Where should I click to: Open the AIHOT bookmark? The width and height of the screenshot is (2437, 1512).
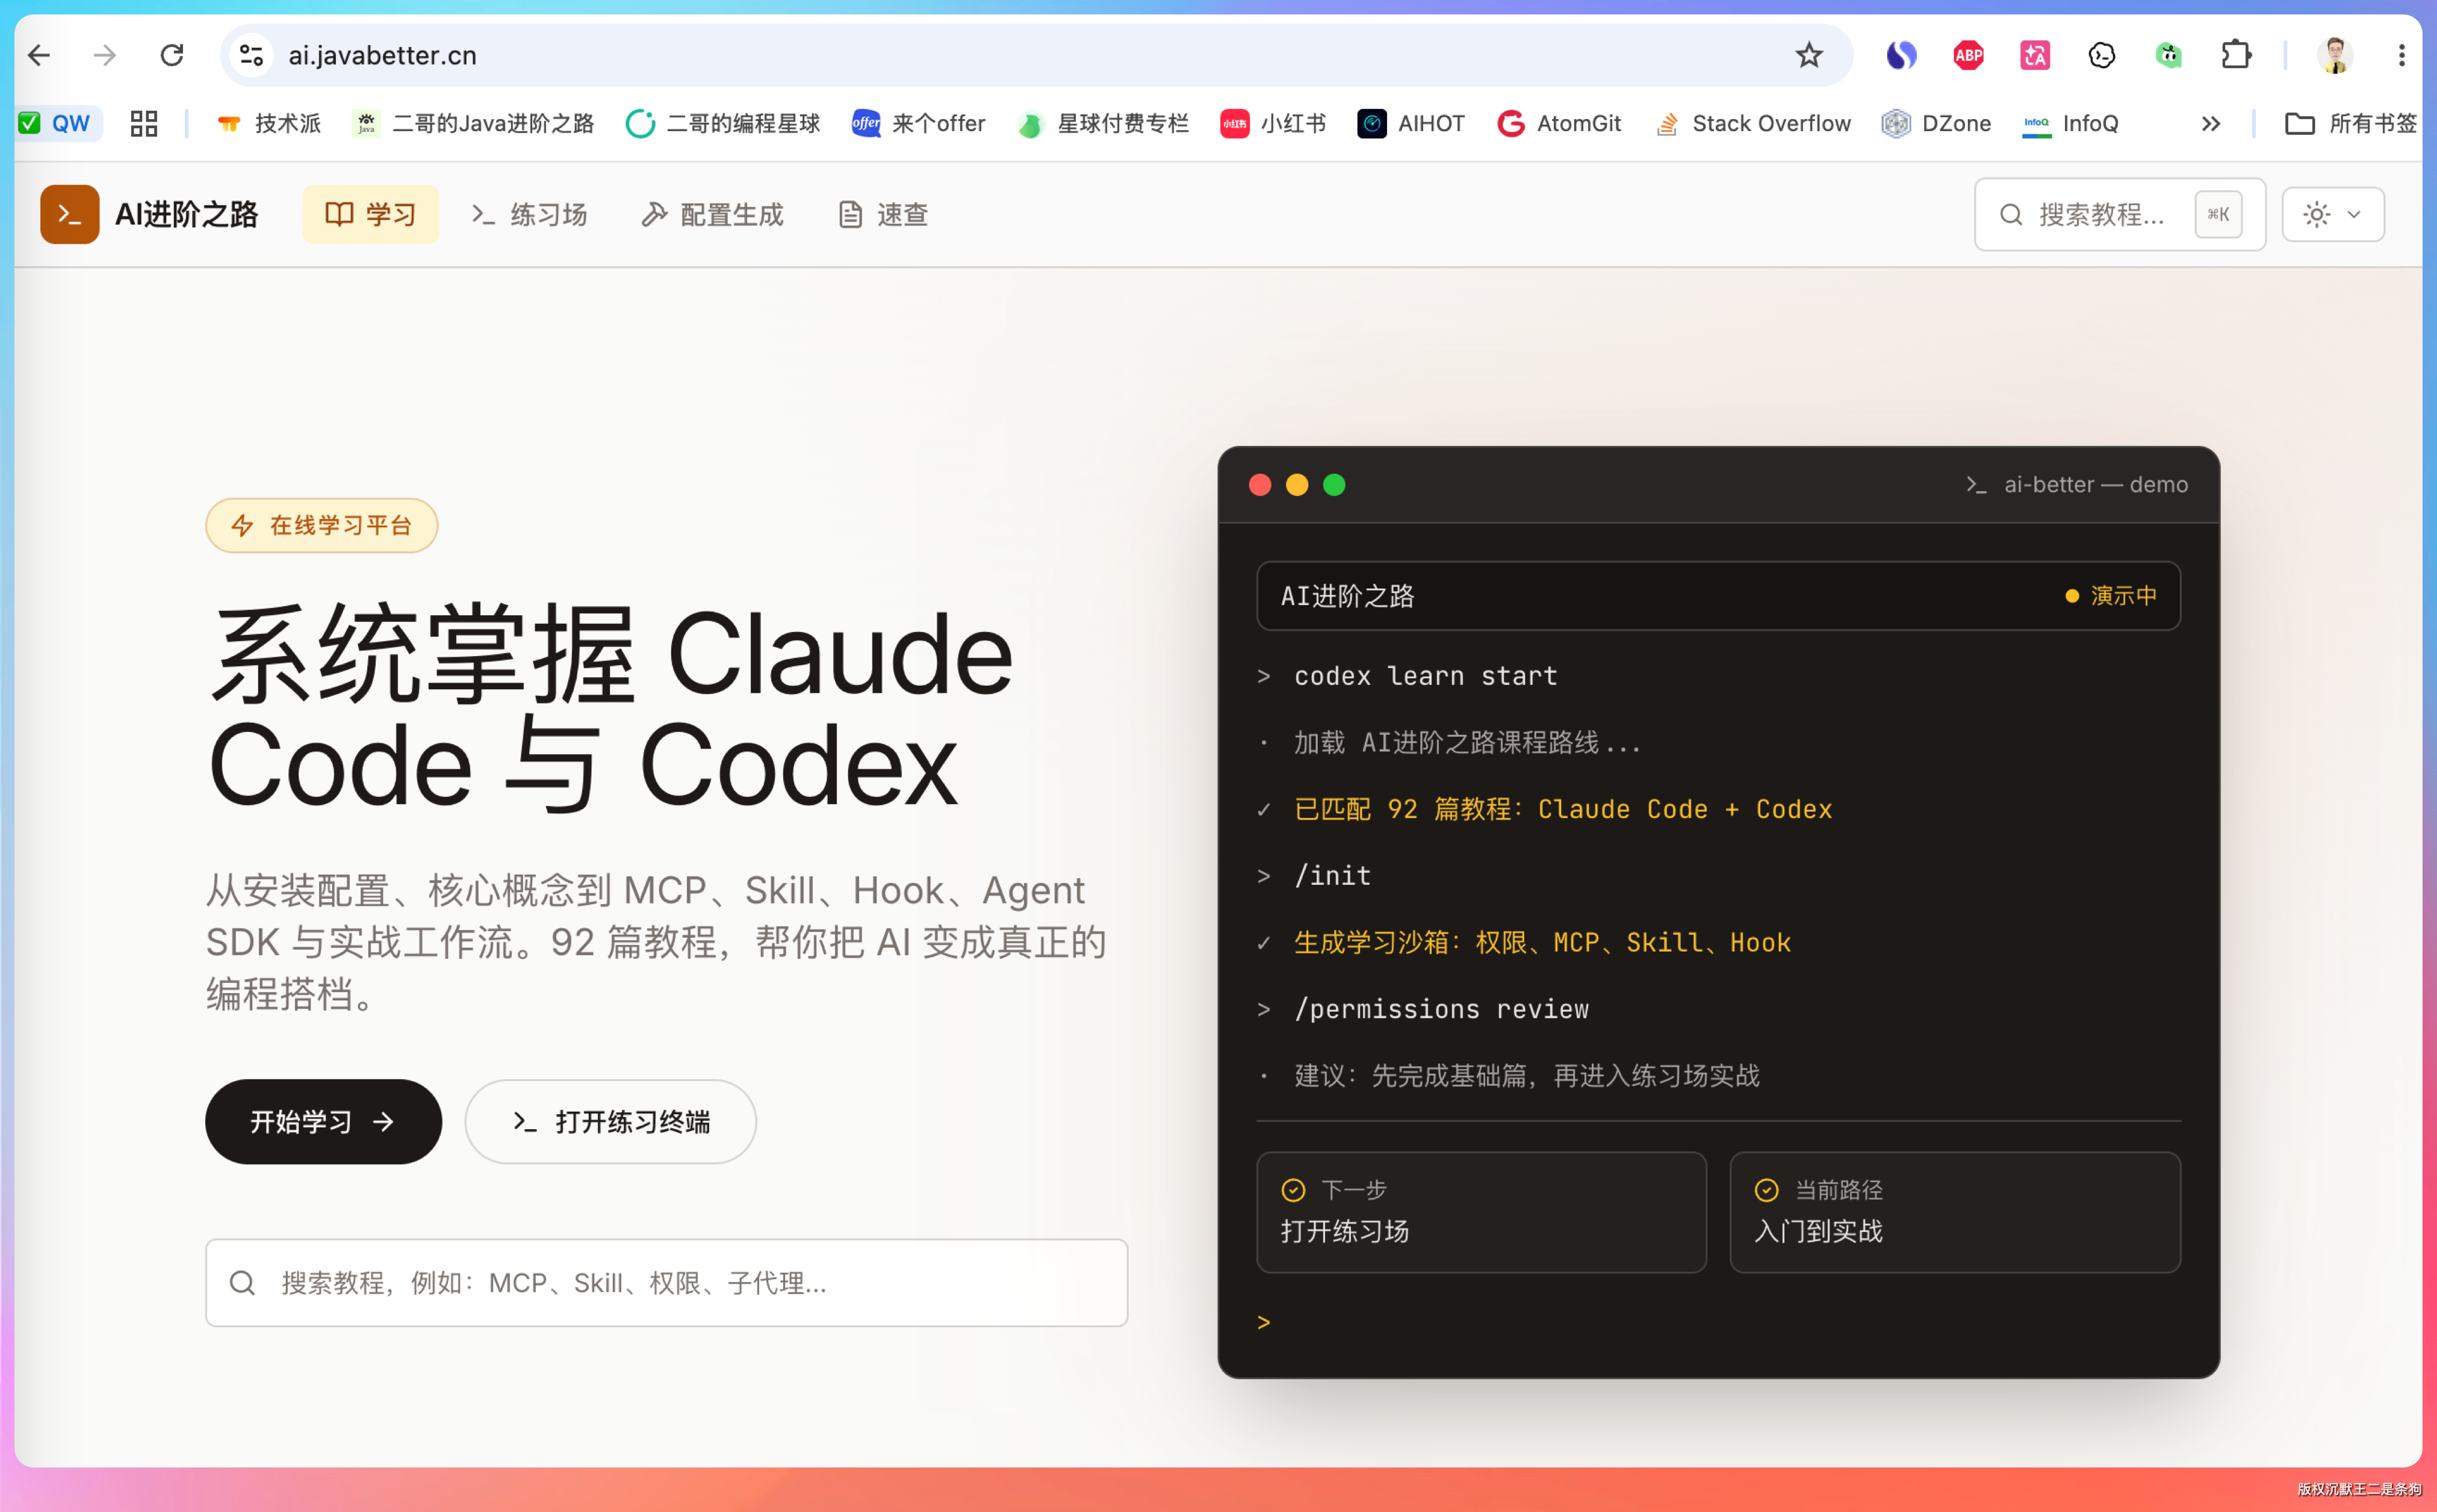click(1411, 123)
